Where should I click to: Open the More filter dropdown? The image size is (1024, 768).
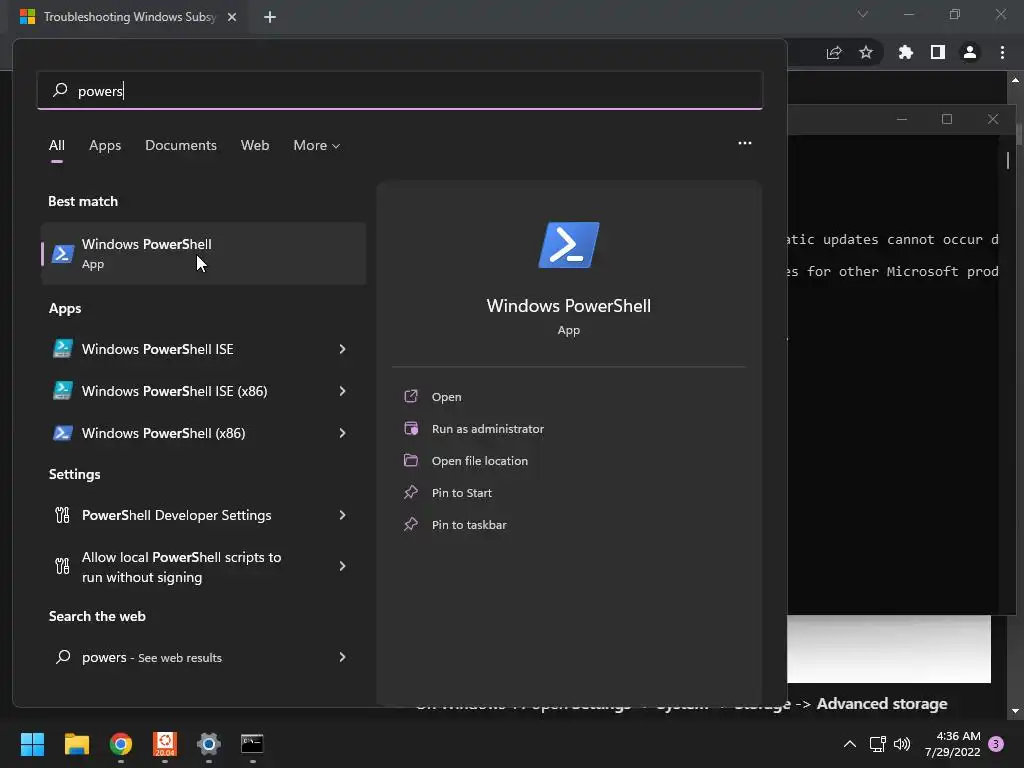tap(317, 145)
